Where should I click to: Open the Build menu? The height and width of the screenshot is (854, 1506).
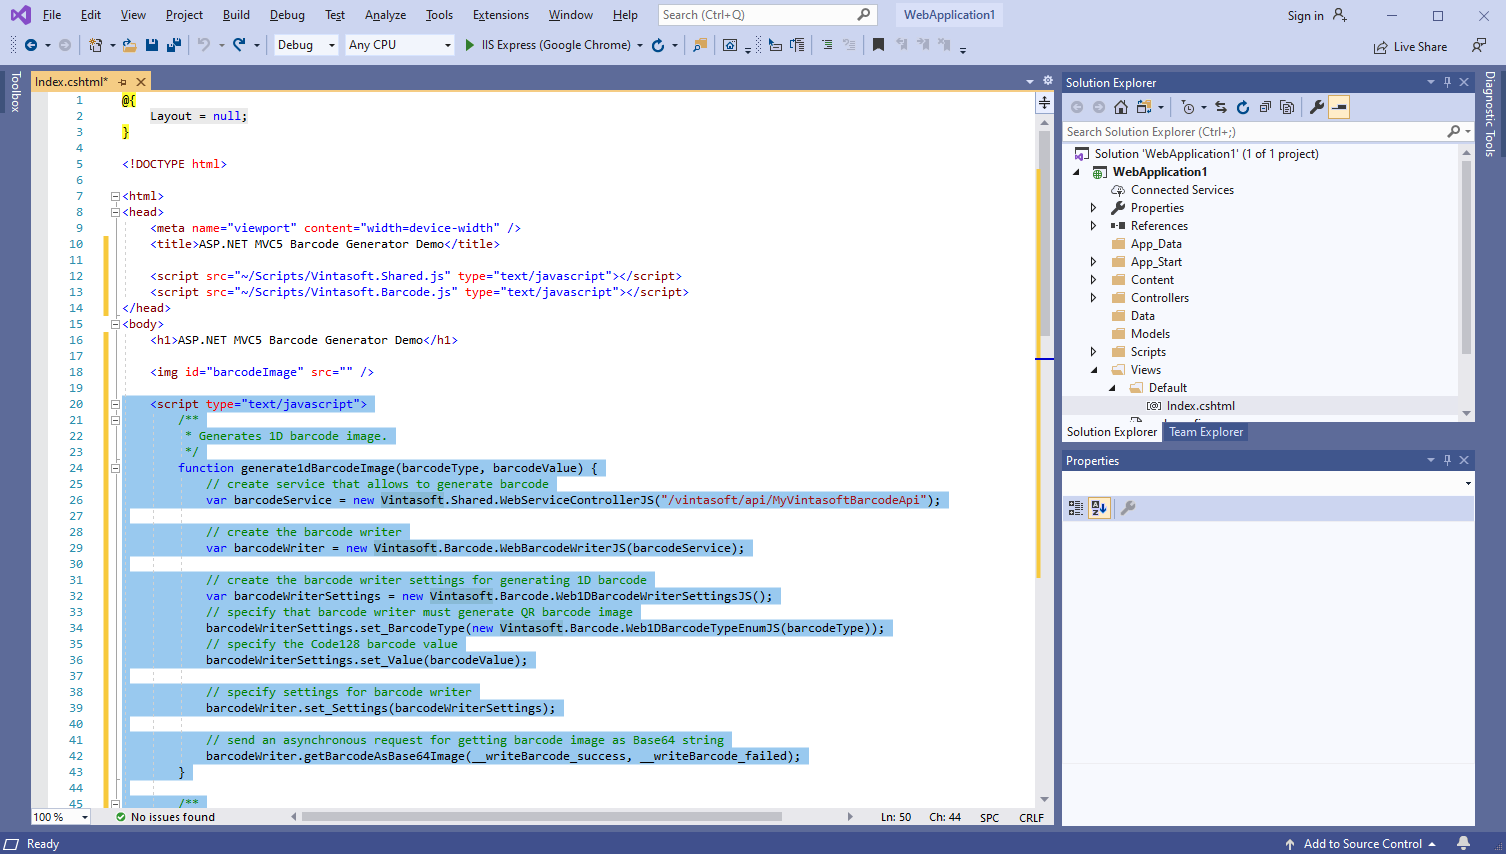pyautogui.click(x=236, y=15)
